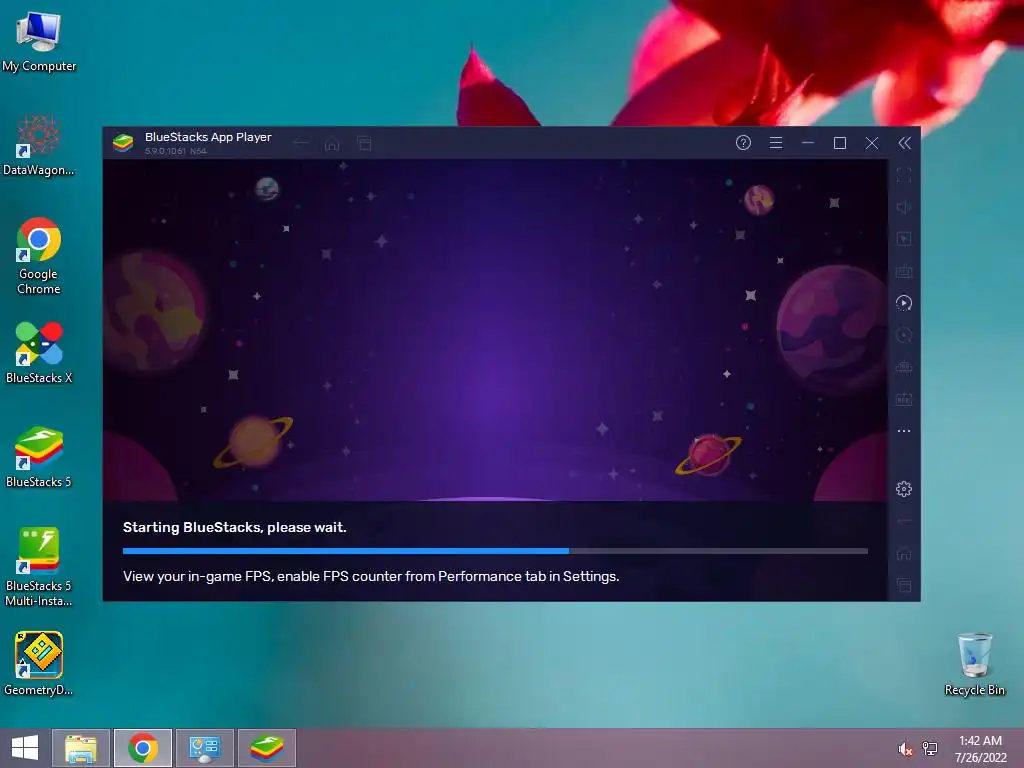Click the BlueStacks taskbar button
The width and height of the screenshot is (1024, 768).
[267, 748]
